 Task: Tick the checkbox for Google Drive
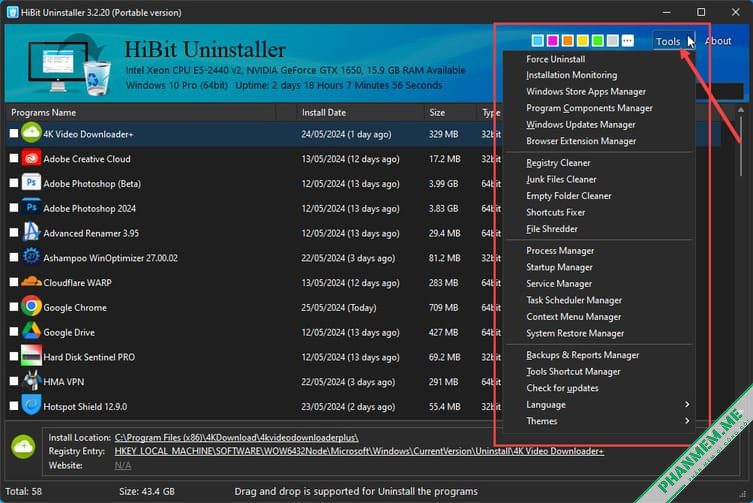(x=14, y=331)
